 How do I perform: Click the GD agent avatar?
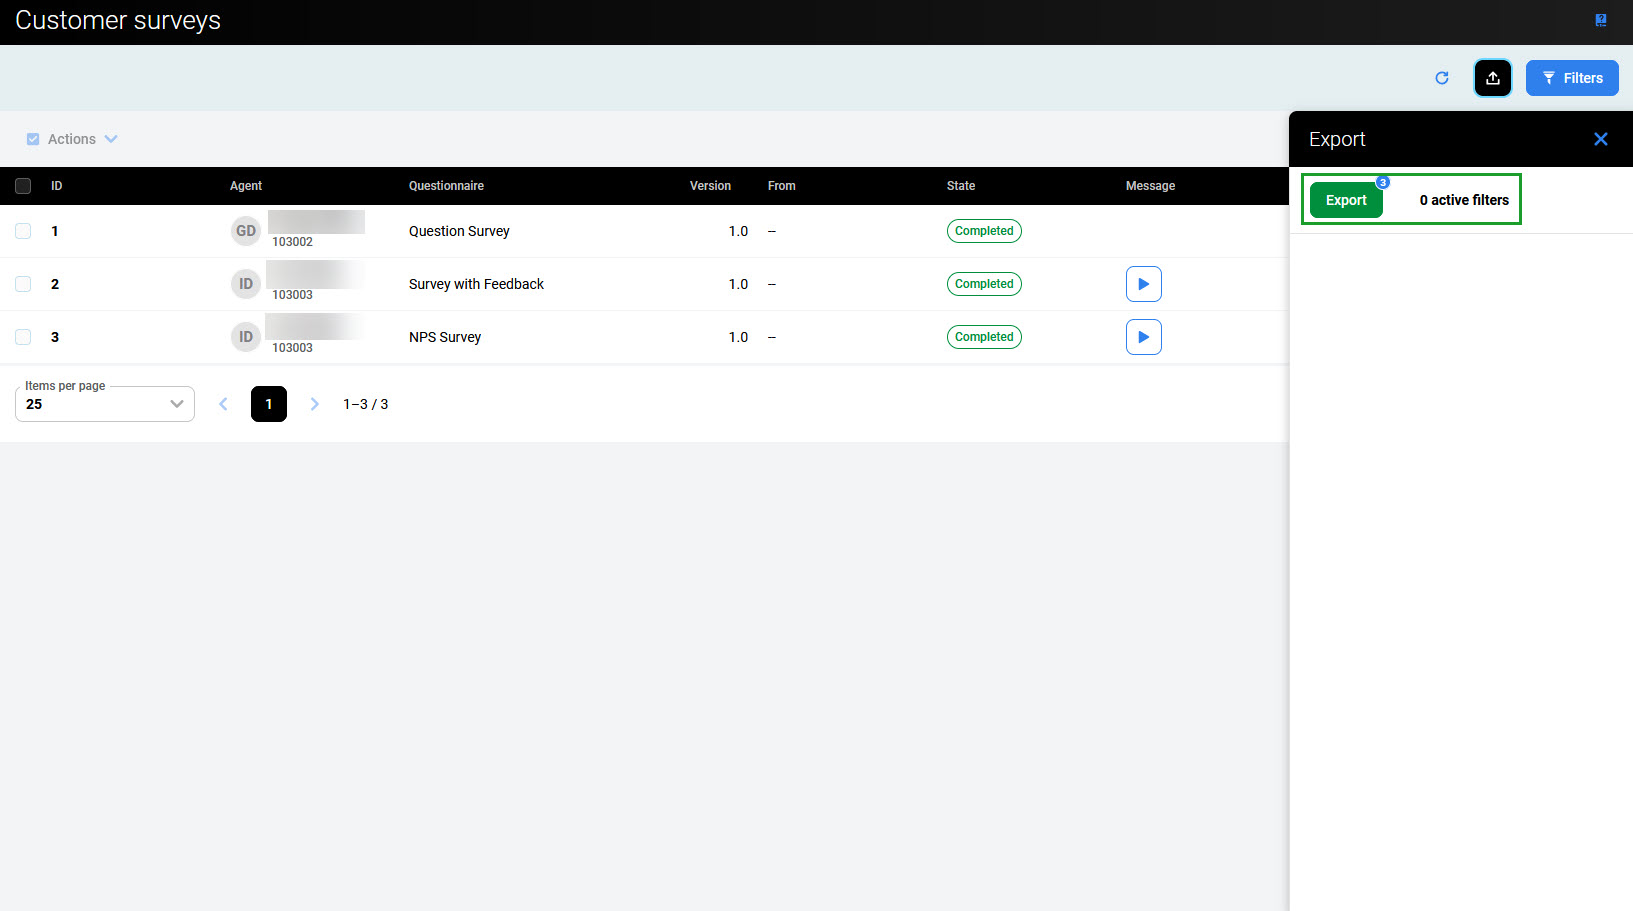245,231
